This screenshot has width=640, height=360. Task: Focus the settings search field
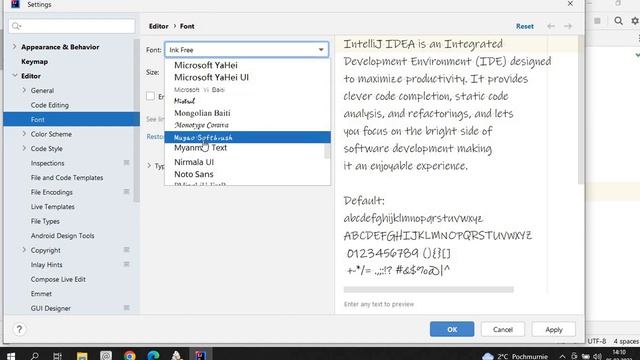(72, 26)
